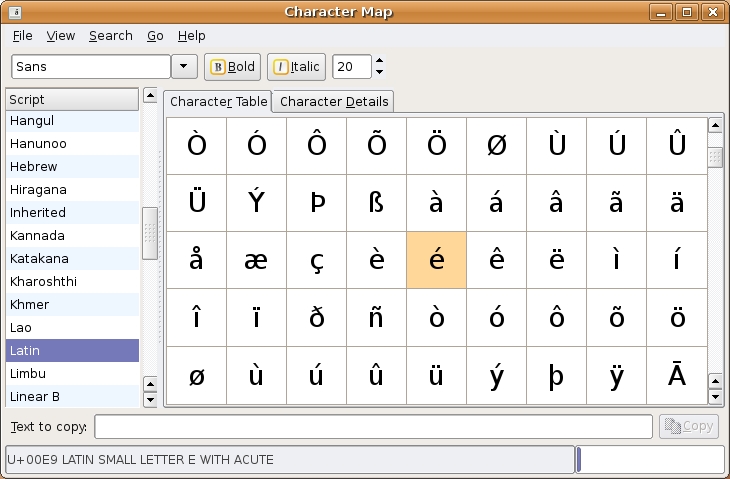Select the ñ character cell
The width and height of the screenshot is (730, 479).
[376, 318]
